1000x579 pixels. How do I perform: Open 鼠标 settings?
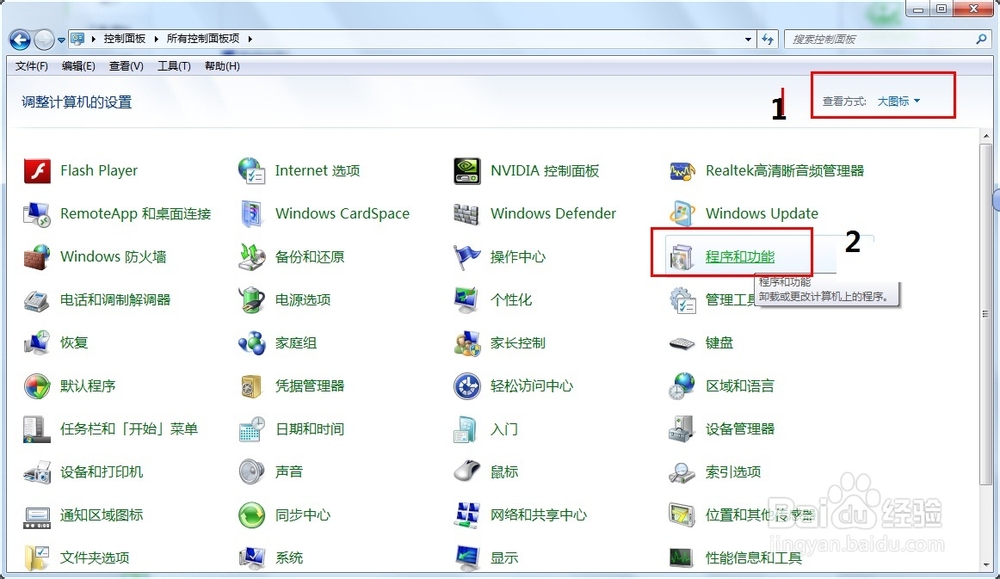pyautogui.click(x=506, y=471)
